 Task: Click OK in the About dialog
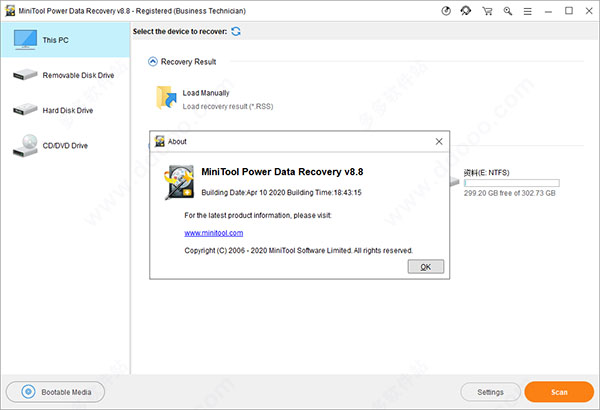[426, 267]
